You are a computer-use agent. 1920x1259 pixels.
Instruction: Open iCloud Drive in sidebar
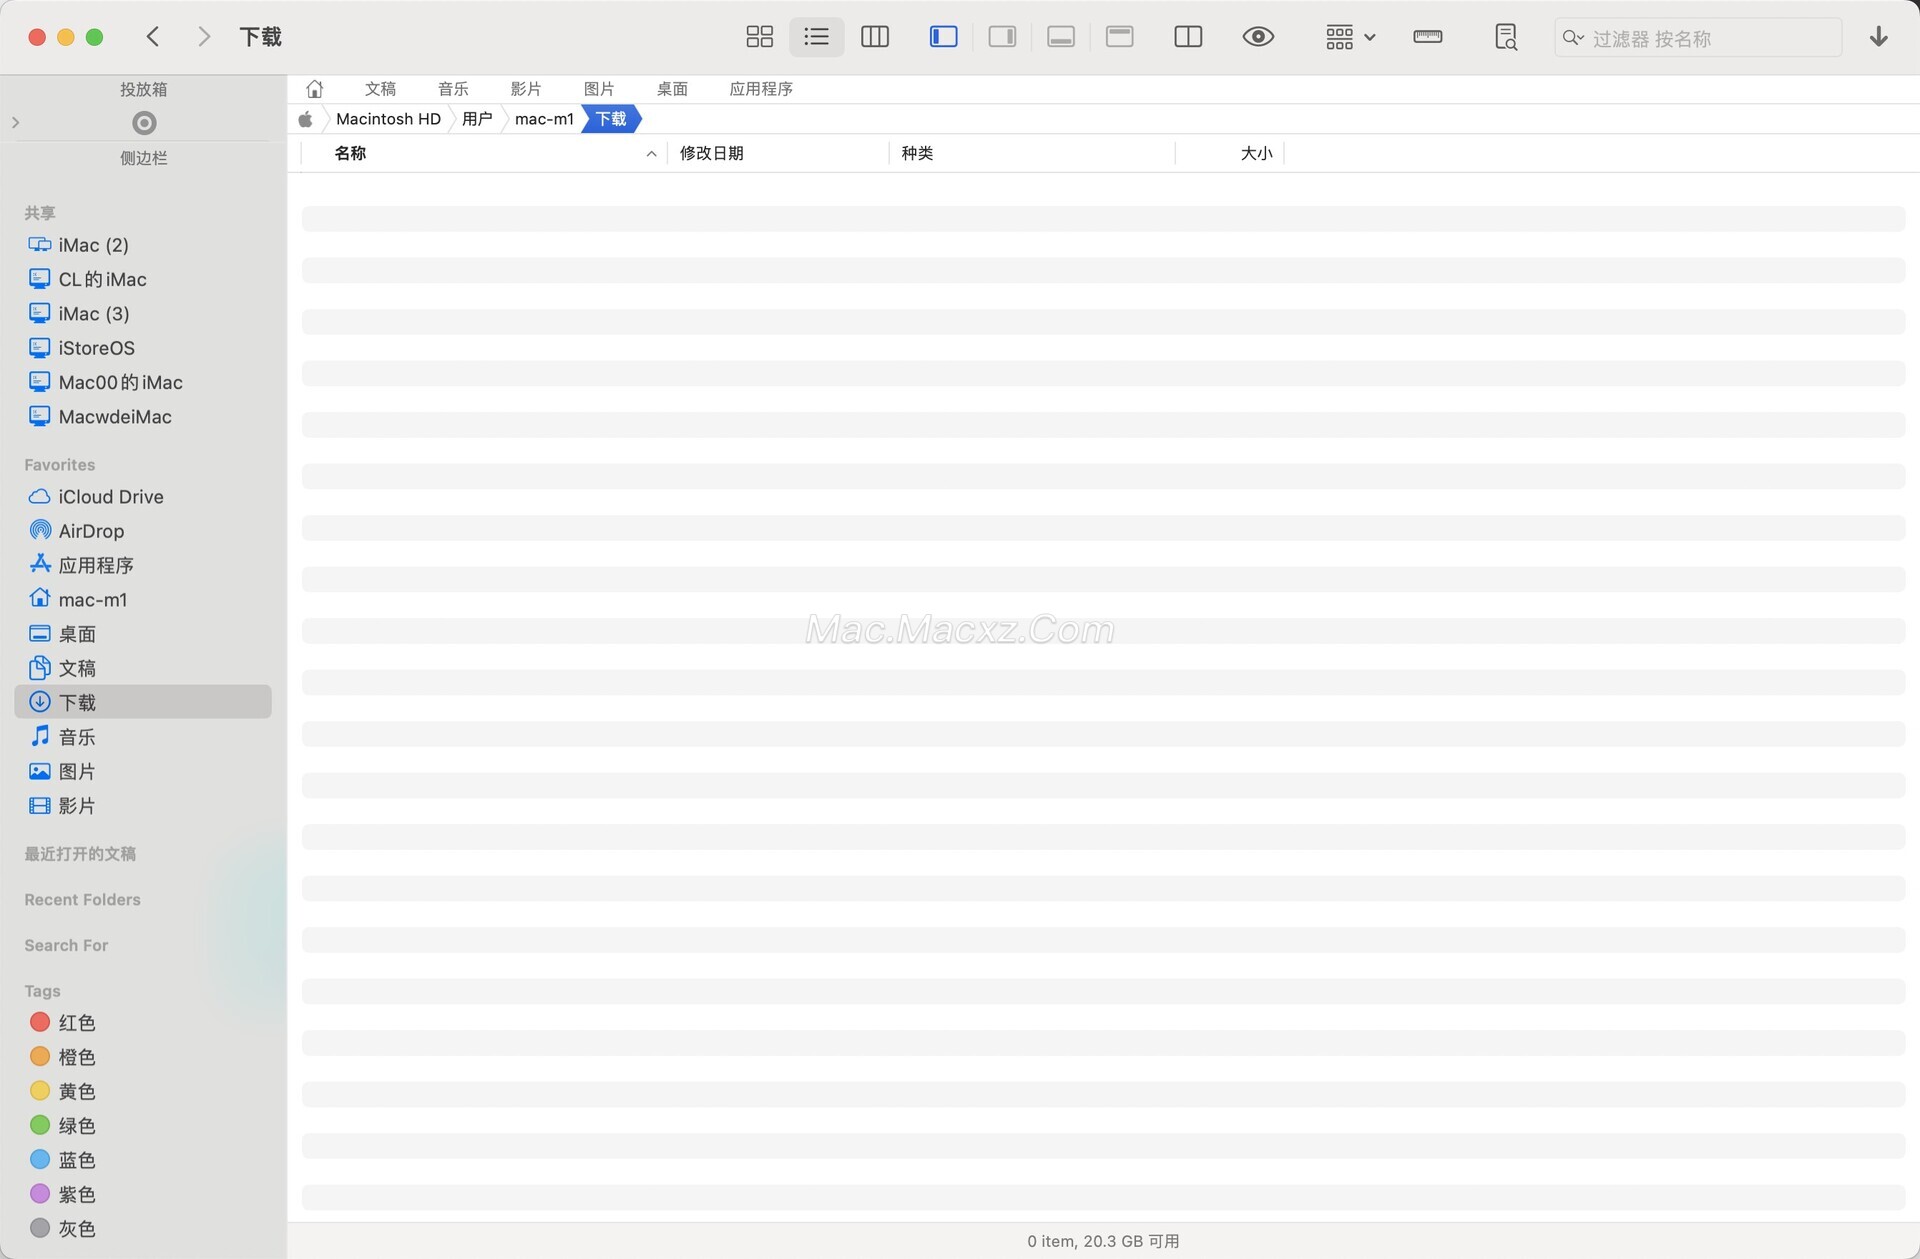(110, 497)
